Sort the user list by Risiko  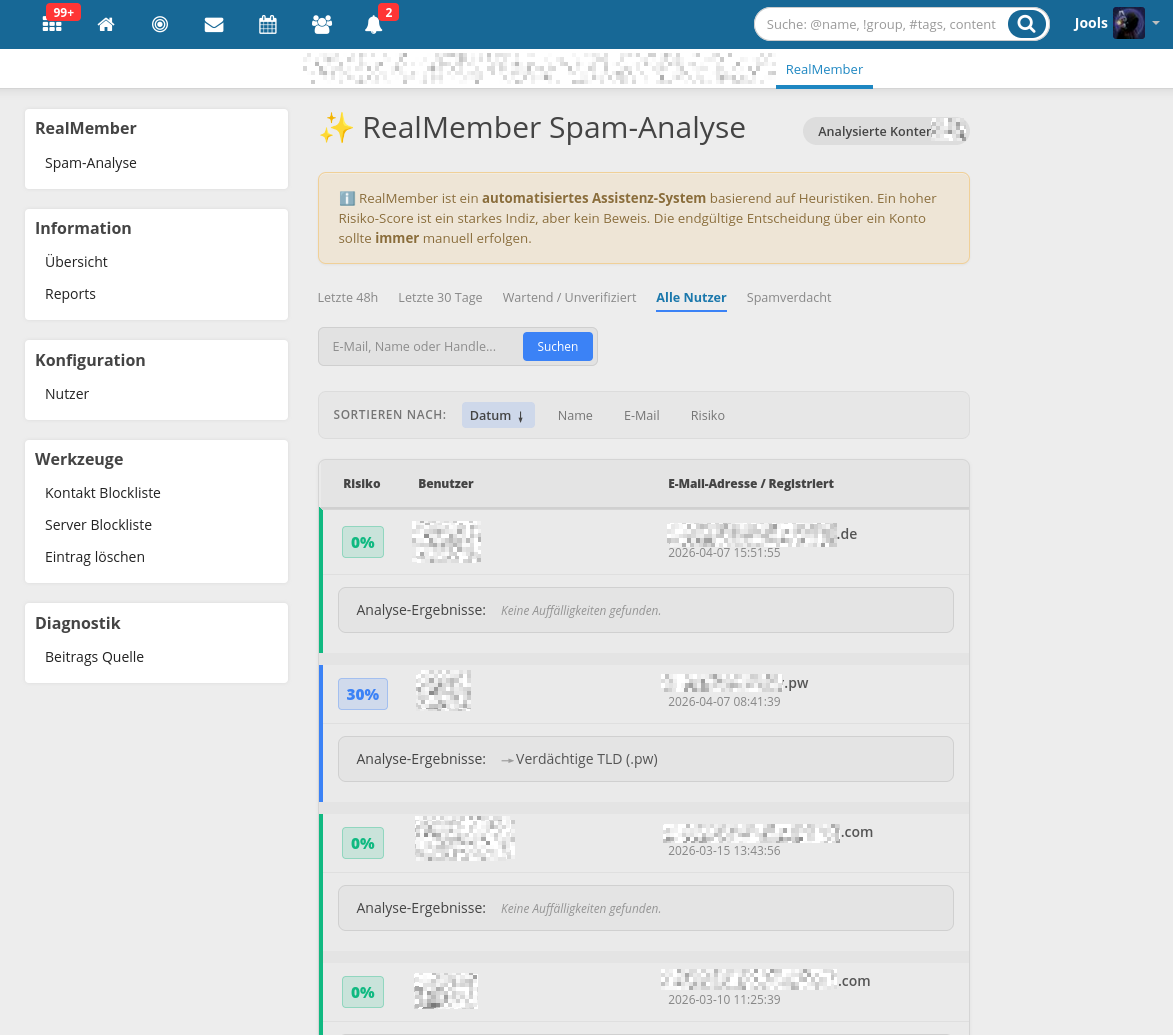click(x=707, y=416)
